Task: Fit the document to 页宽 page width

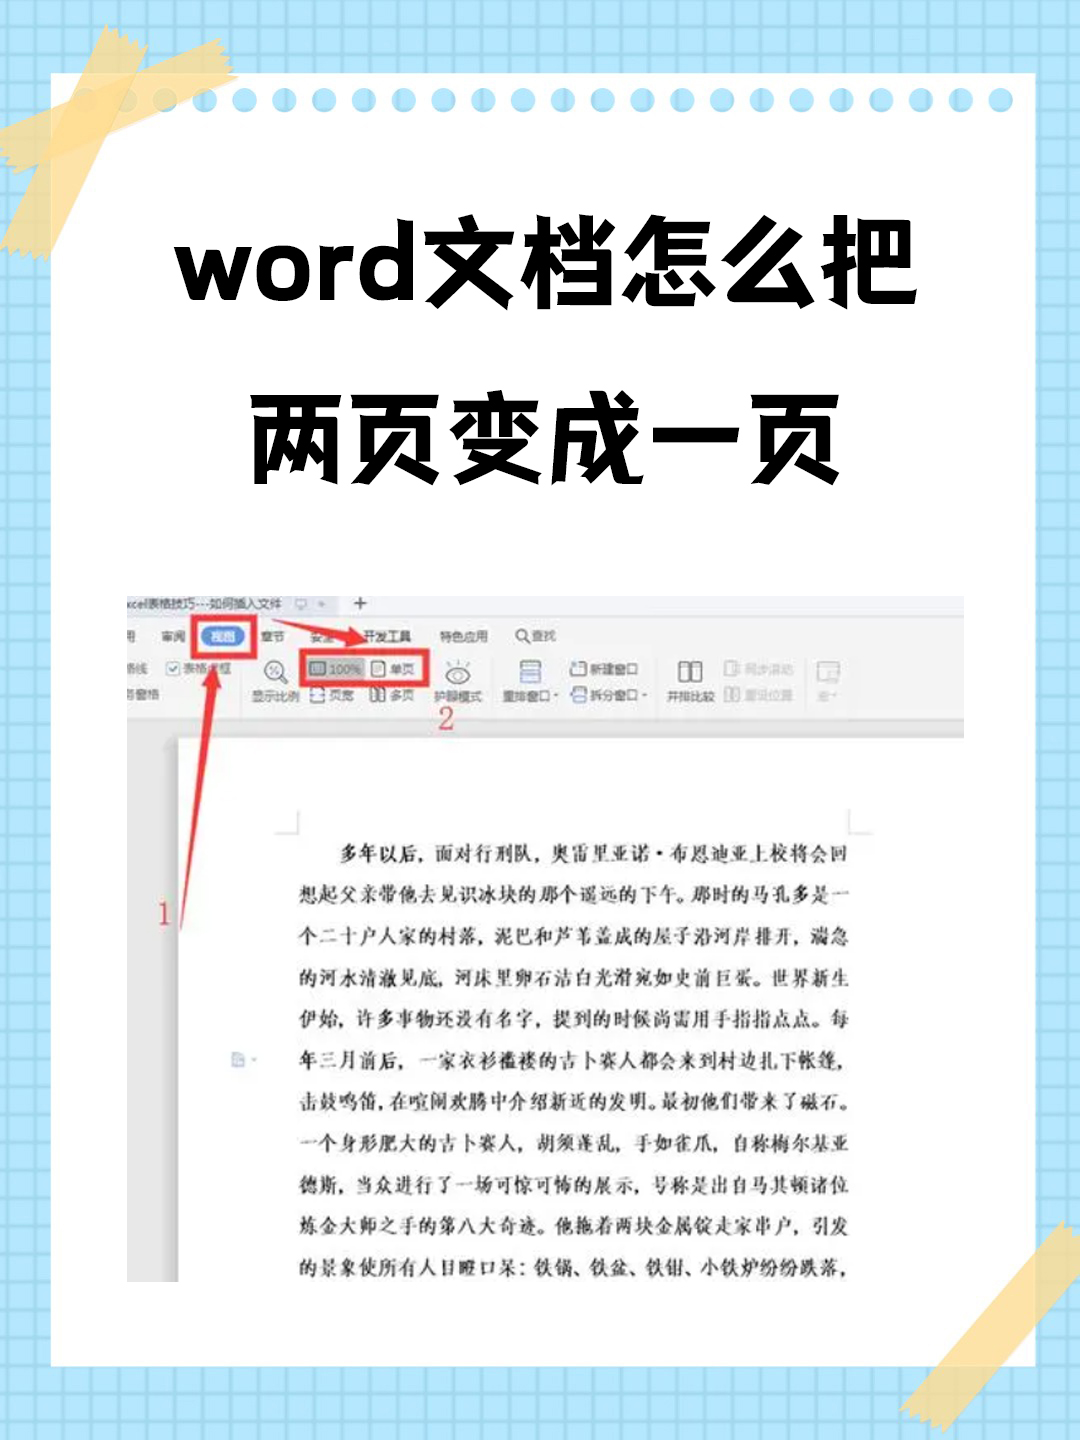Action: (332, 695)
